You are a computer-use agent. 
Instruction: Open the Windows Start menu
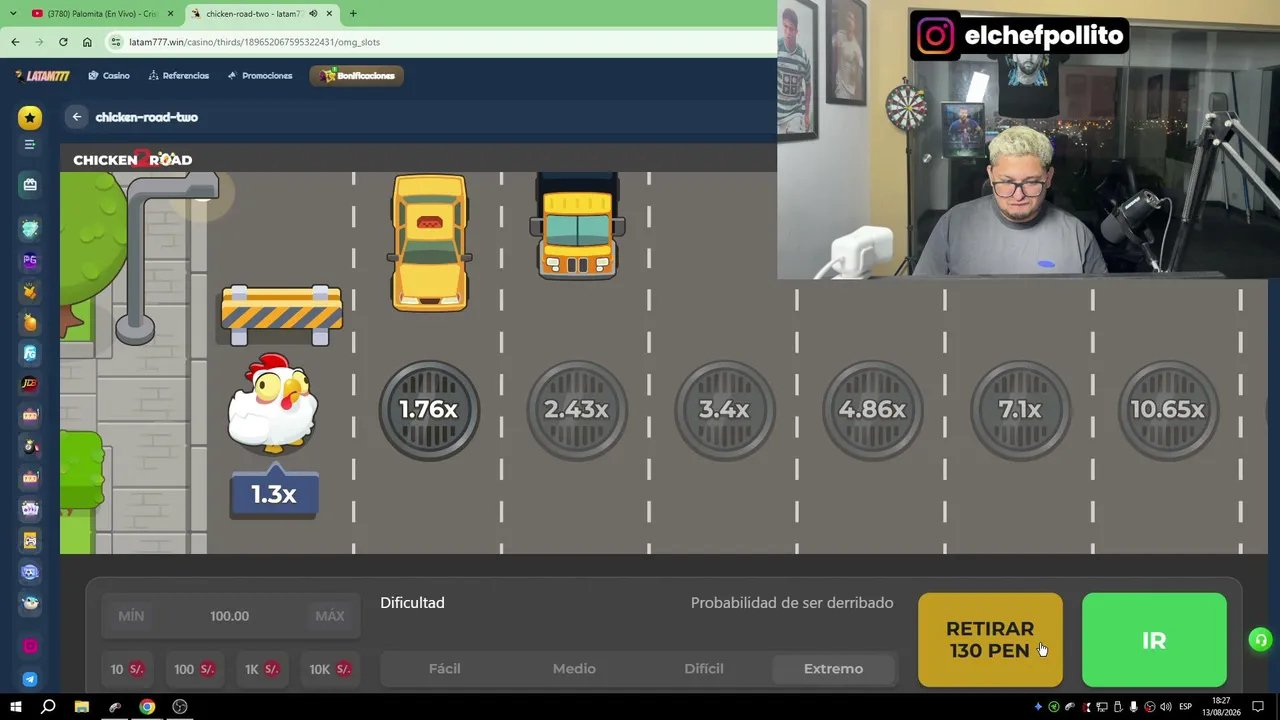pos(15,707)
